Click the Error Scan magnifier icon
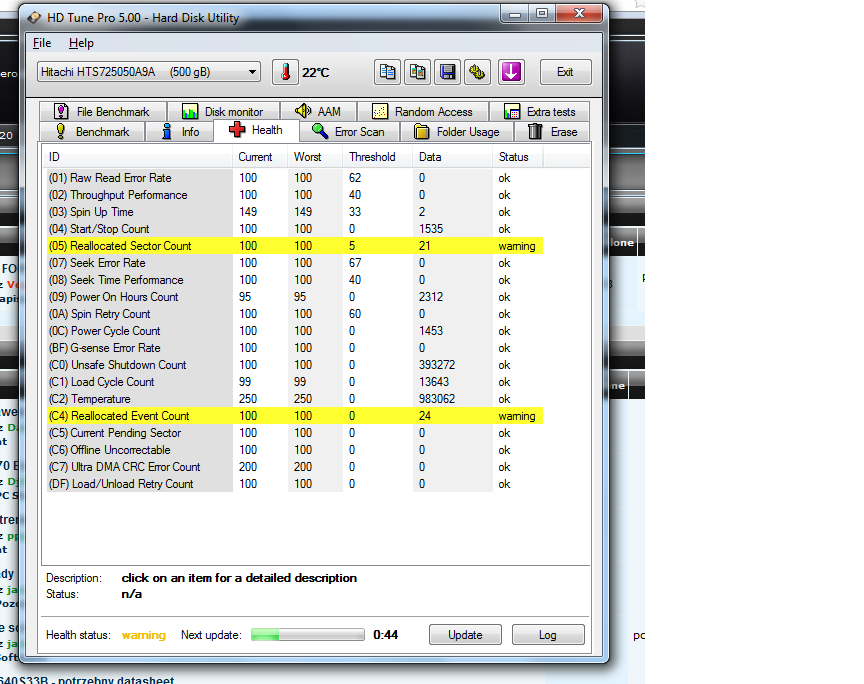Screen dimensions: 864x684 coord(320,131)
